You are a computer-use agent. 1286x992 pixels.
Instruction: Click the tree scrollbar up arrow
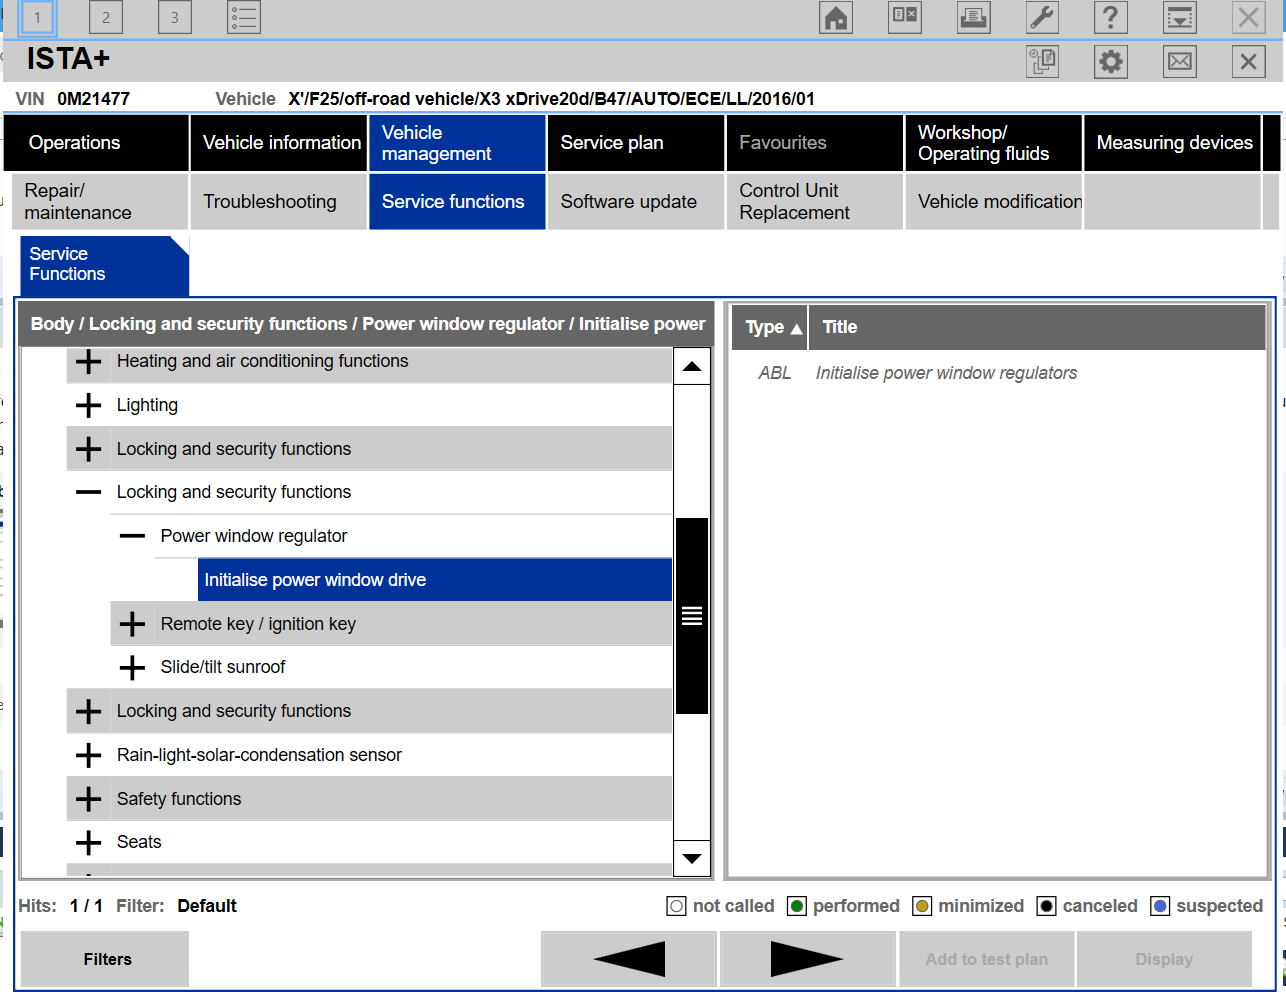coord(692,367)
